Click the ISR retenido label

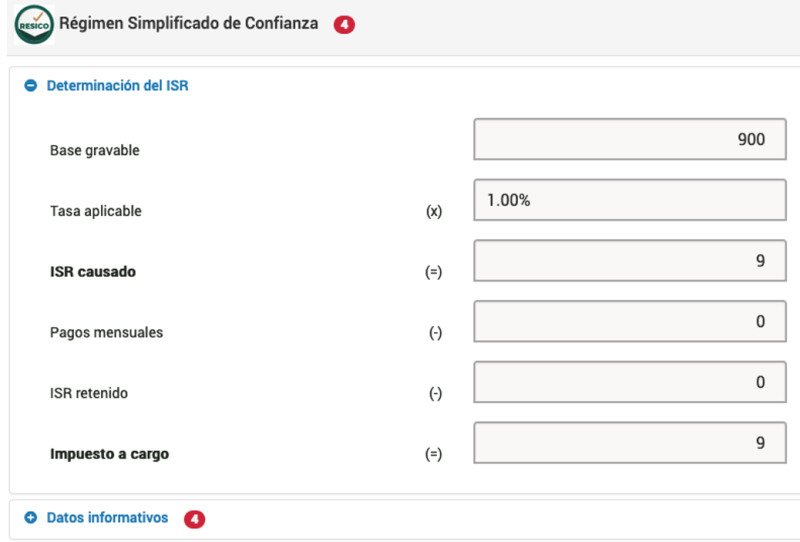click(89, 393)
